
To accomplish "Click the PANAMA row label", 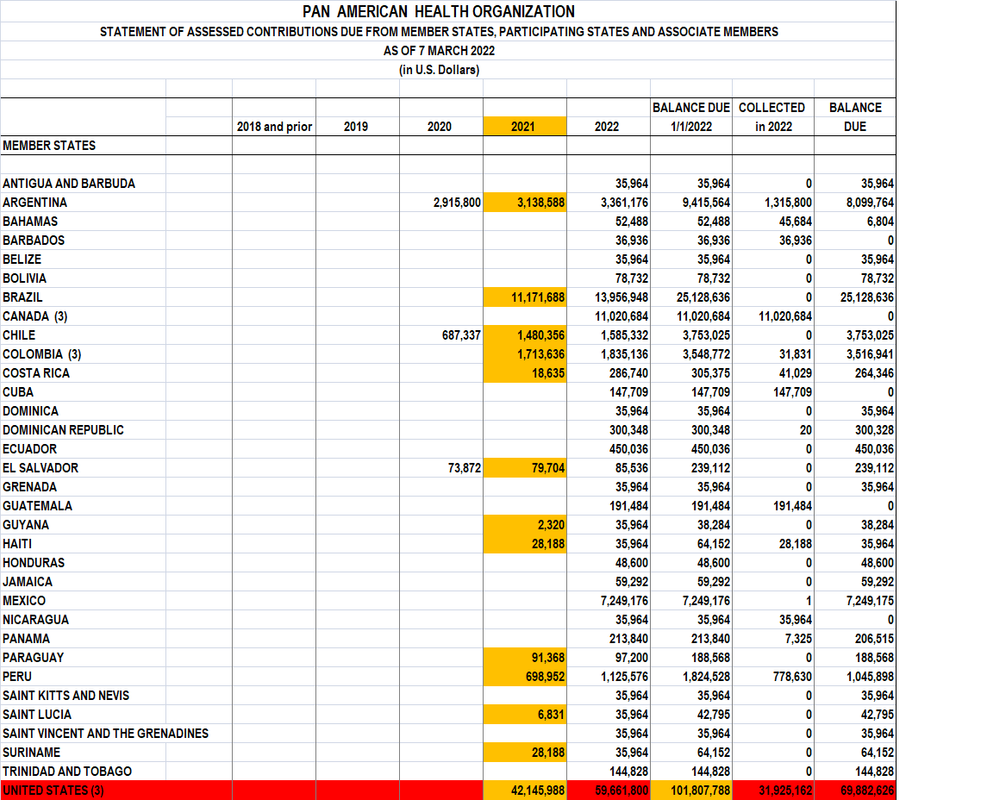I will pyautogui.click(x=26, y=640).
